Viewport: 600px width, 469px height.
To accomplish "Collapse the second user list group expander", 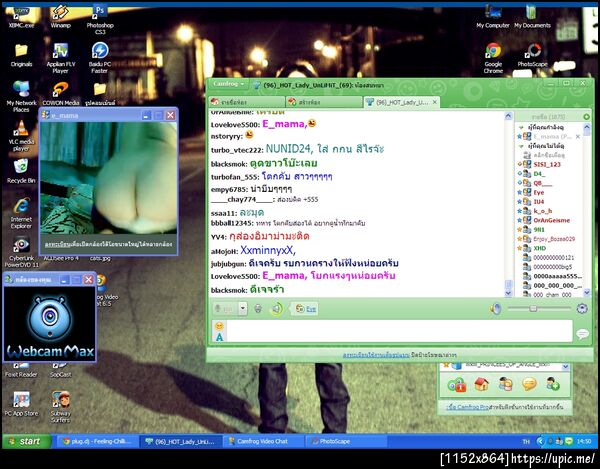I will click(521, 146).
